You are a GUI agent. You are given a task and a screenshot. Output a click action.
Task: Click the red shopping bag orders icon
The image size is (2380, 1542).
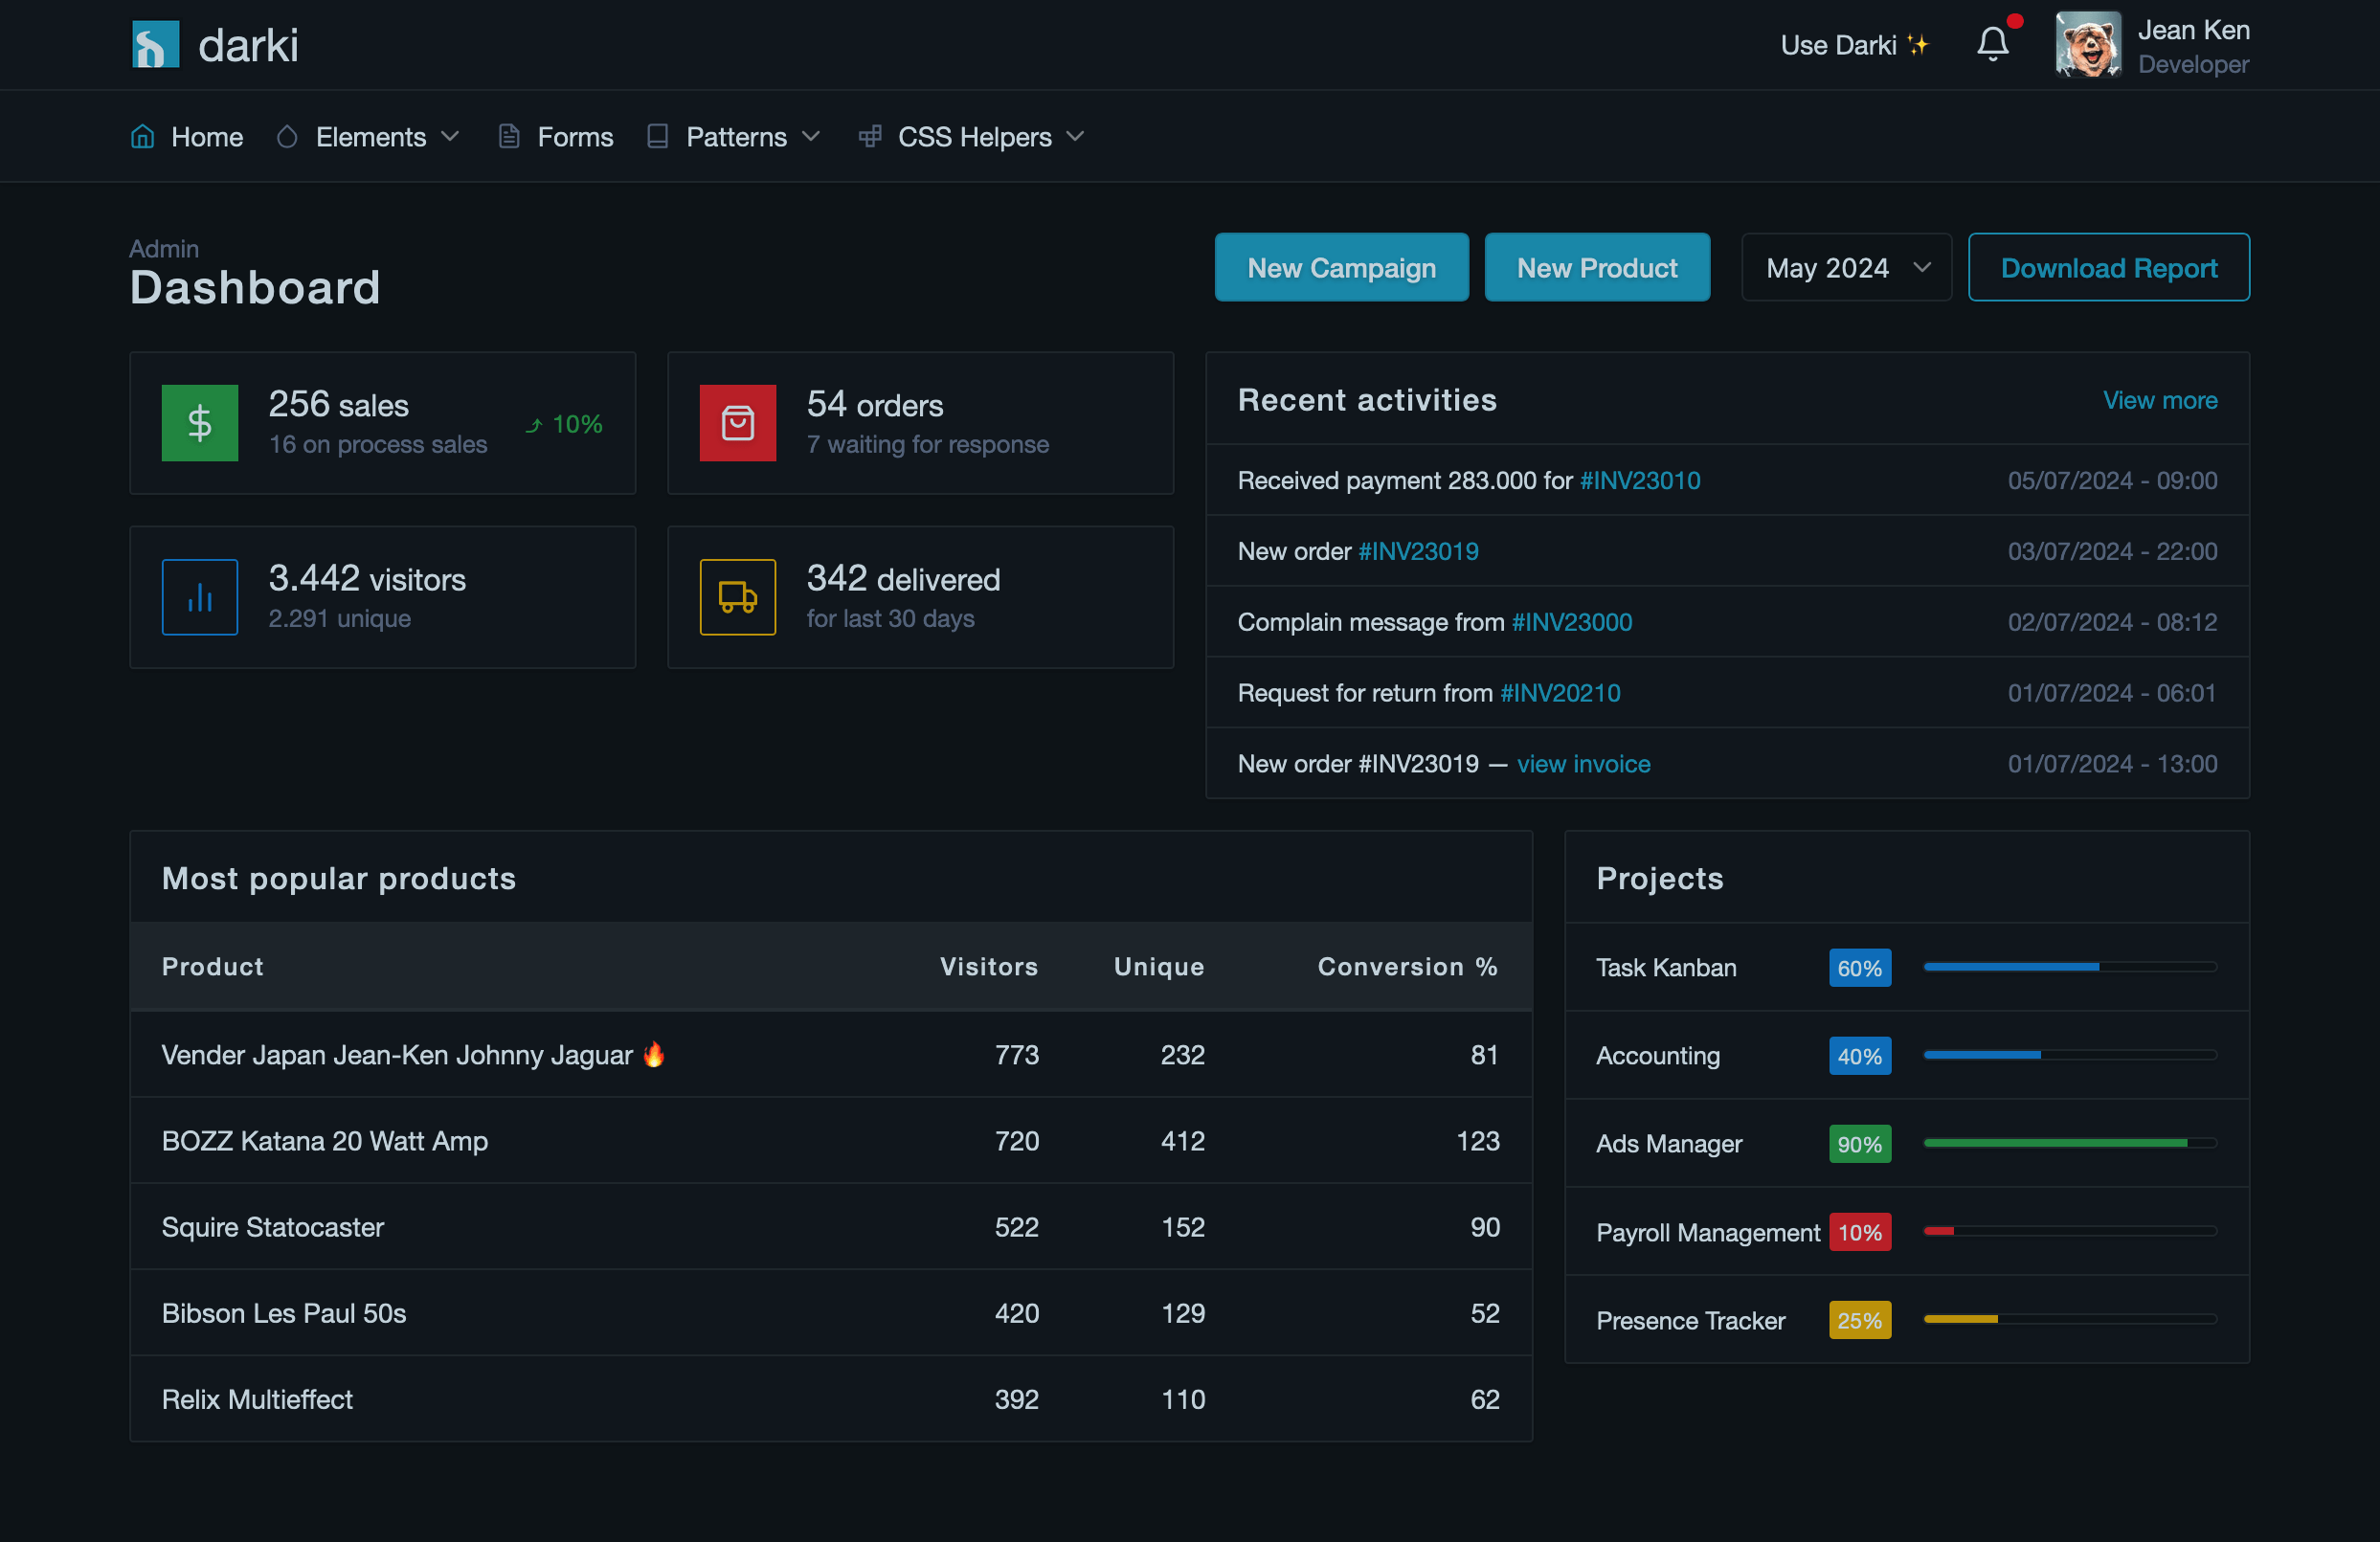coord(738,423)
